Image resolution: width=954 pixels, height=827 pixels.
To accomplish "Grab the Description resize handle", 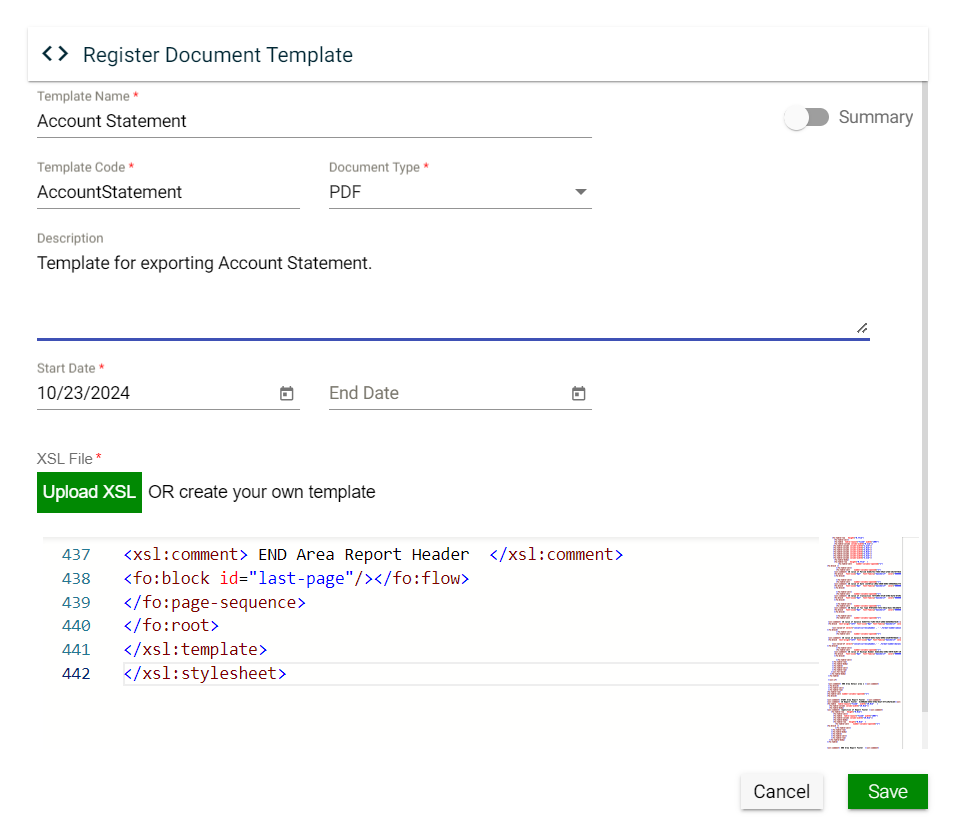I will pyautogui.click(x=861, y=327).
